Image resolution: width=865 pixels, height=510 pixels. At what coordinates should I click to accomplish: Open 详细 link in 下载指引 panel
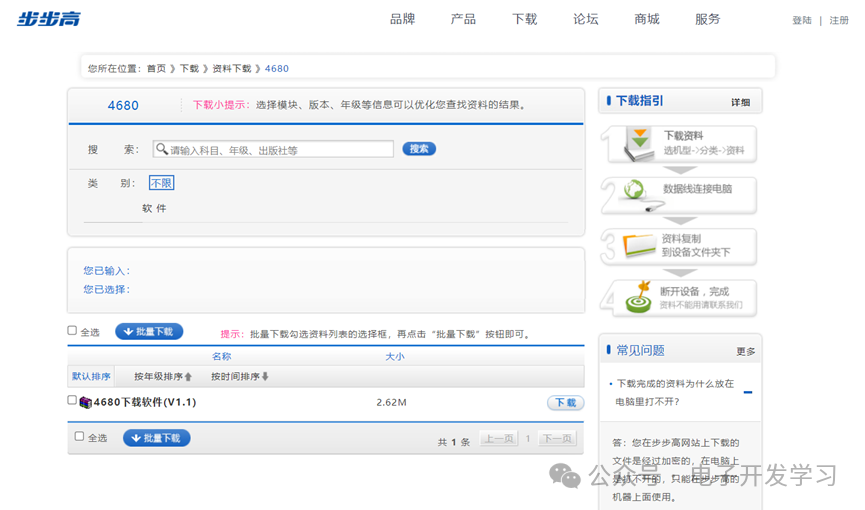(x=740, y=102)
